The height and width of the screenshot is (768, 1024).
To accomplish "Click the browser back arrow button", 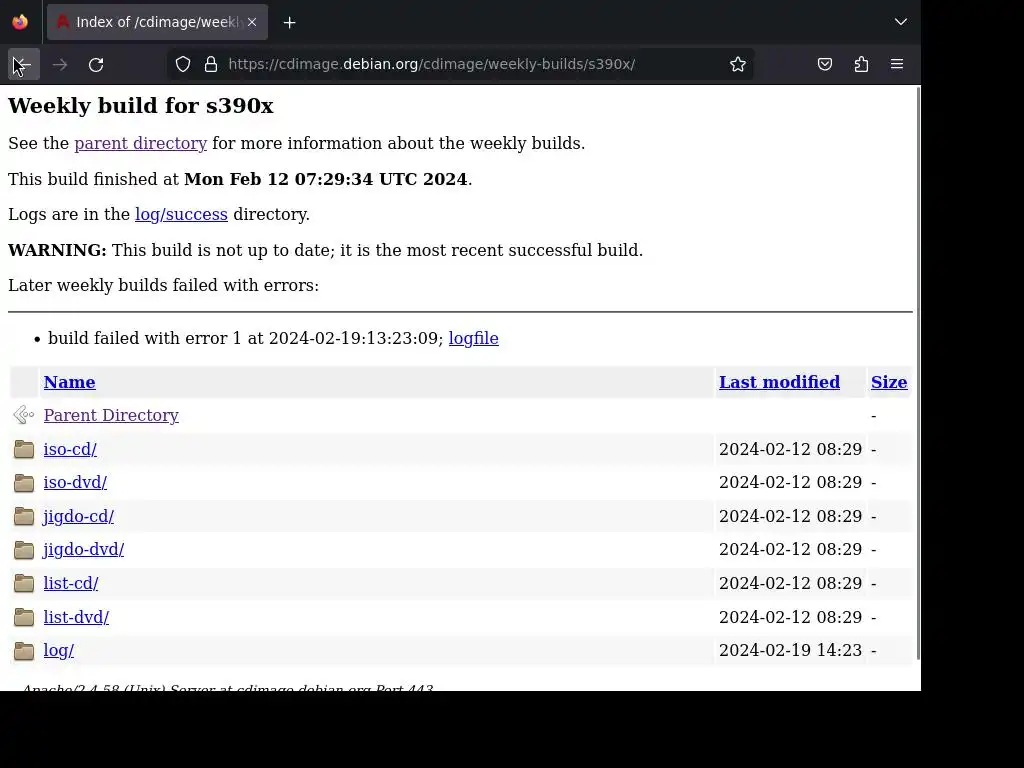I will click(24, 64).
